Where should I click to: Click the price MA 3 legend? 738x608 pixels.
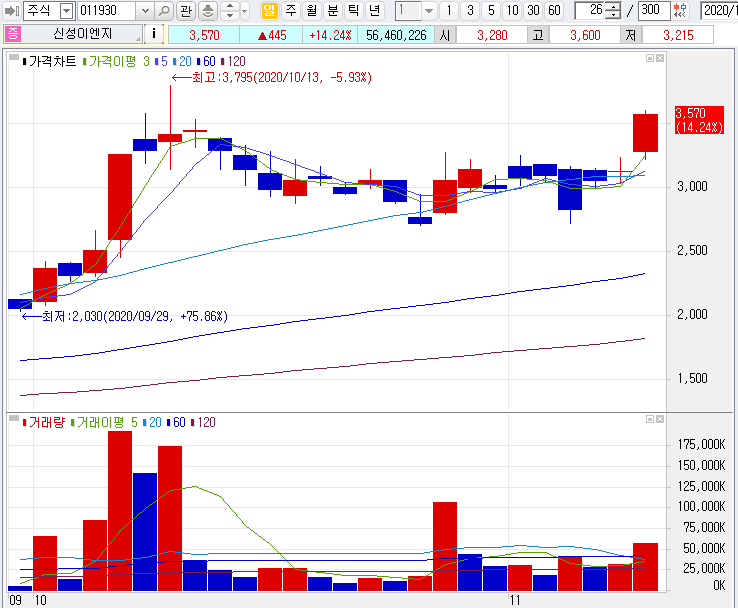click(x=116, y=61)
